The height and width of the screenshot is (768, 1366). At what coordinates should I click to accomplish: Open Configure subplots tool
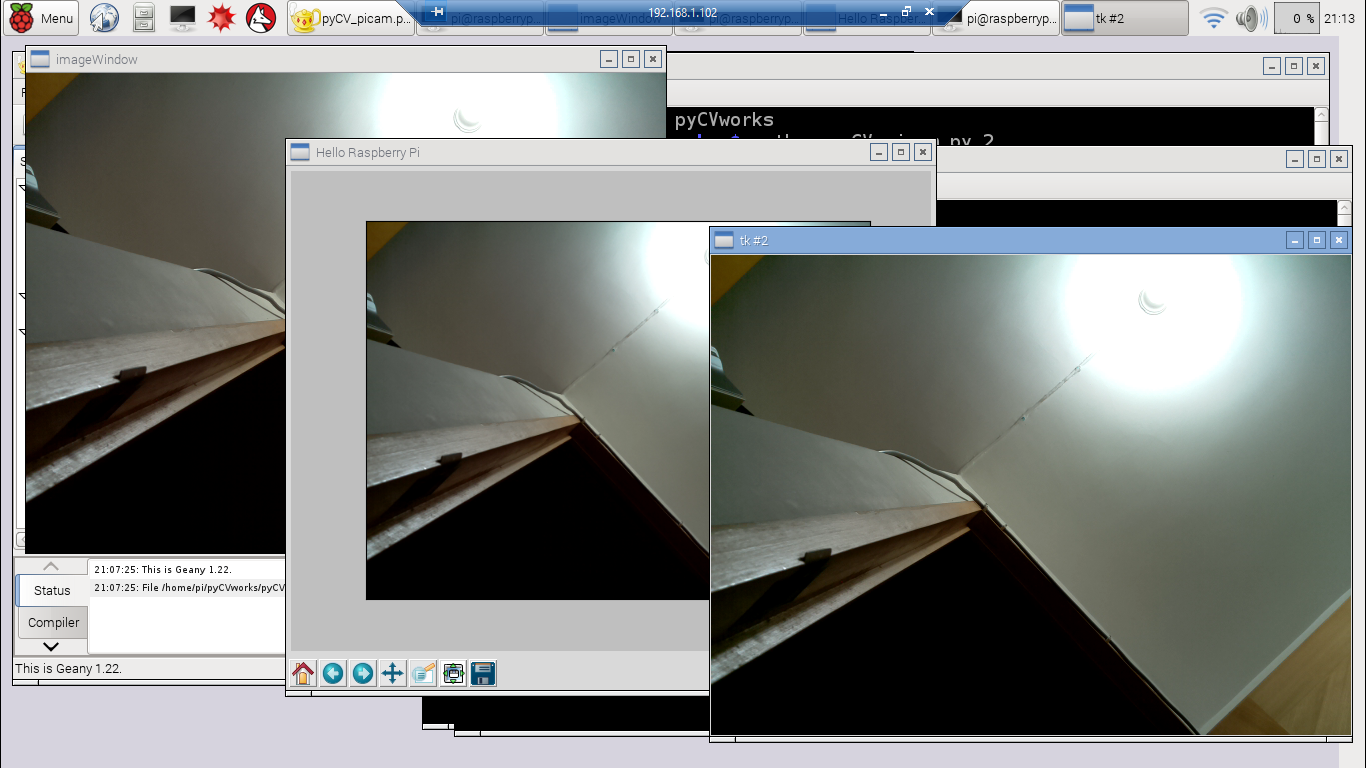tap(453, 674)
